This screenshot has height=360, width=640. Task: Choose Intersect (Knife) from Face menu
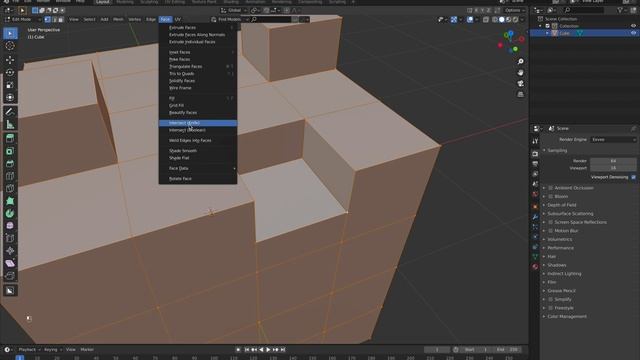pos(198,123)
